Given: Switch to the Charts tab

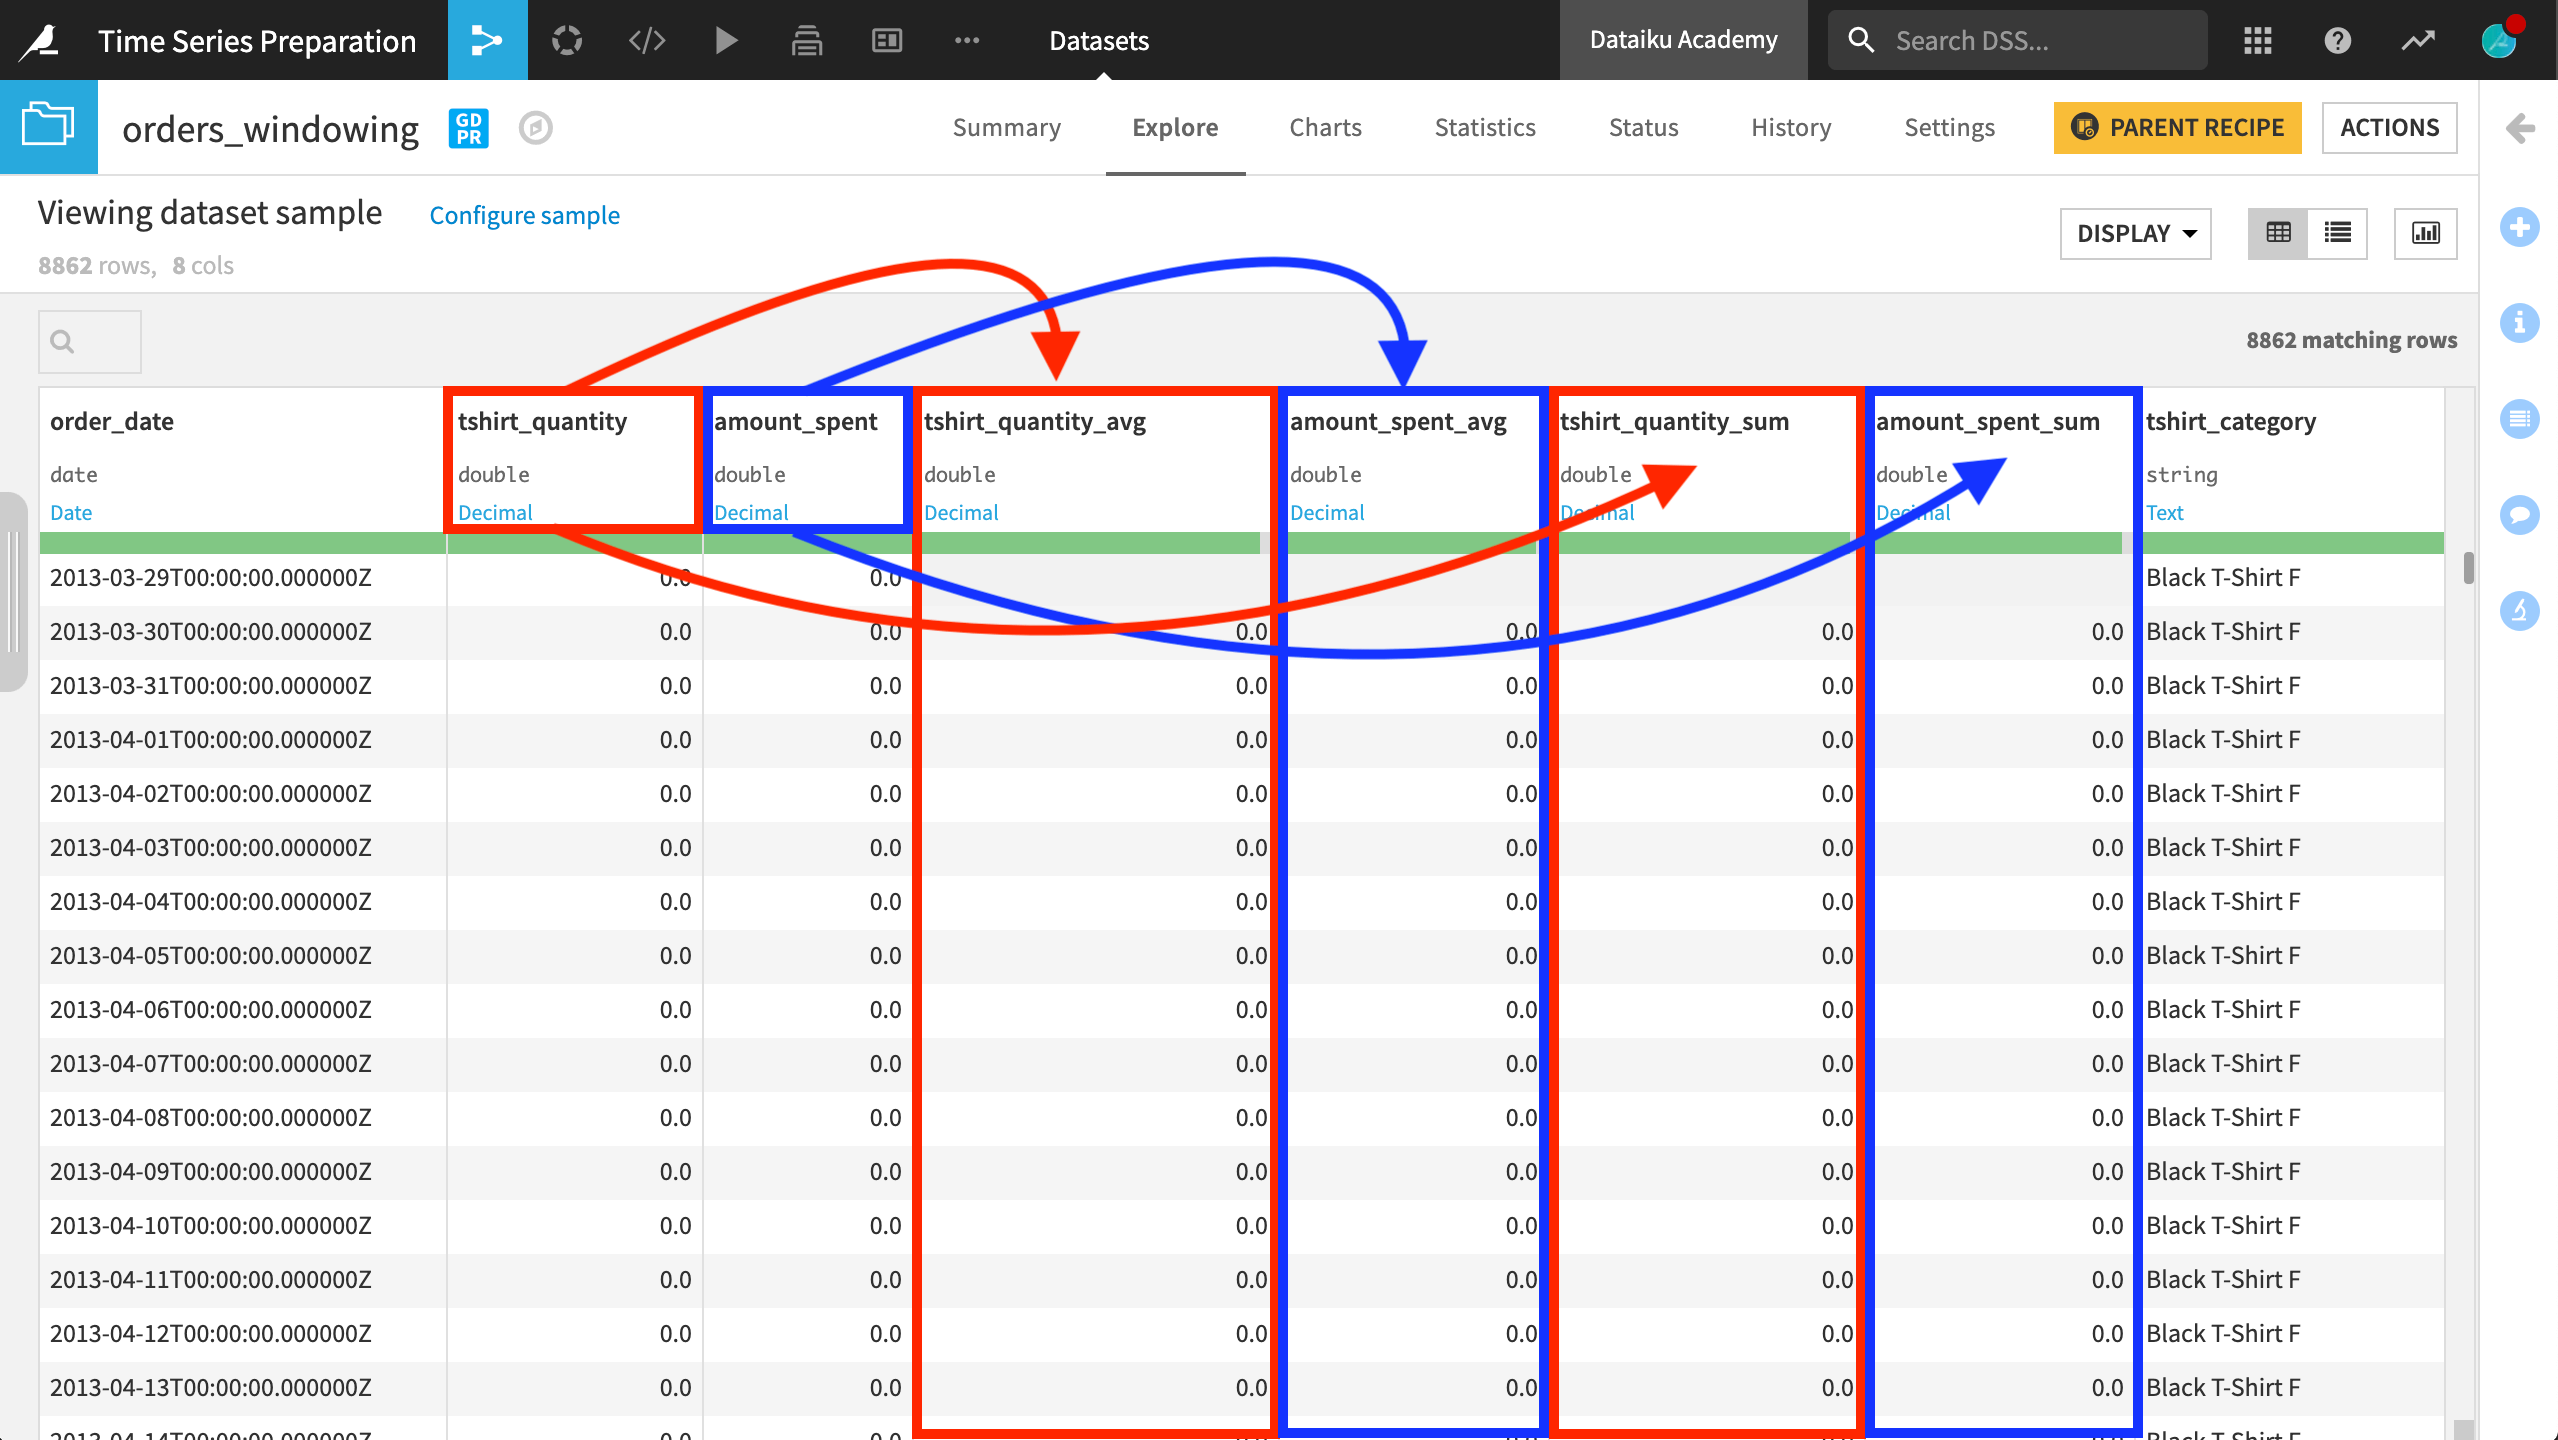Looking at the screenshot, I should (x=1326, y=126).
